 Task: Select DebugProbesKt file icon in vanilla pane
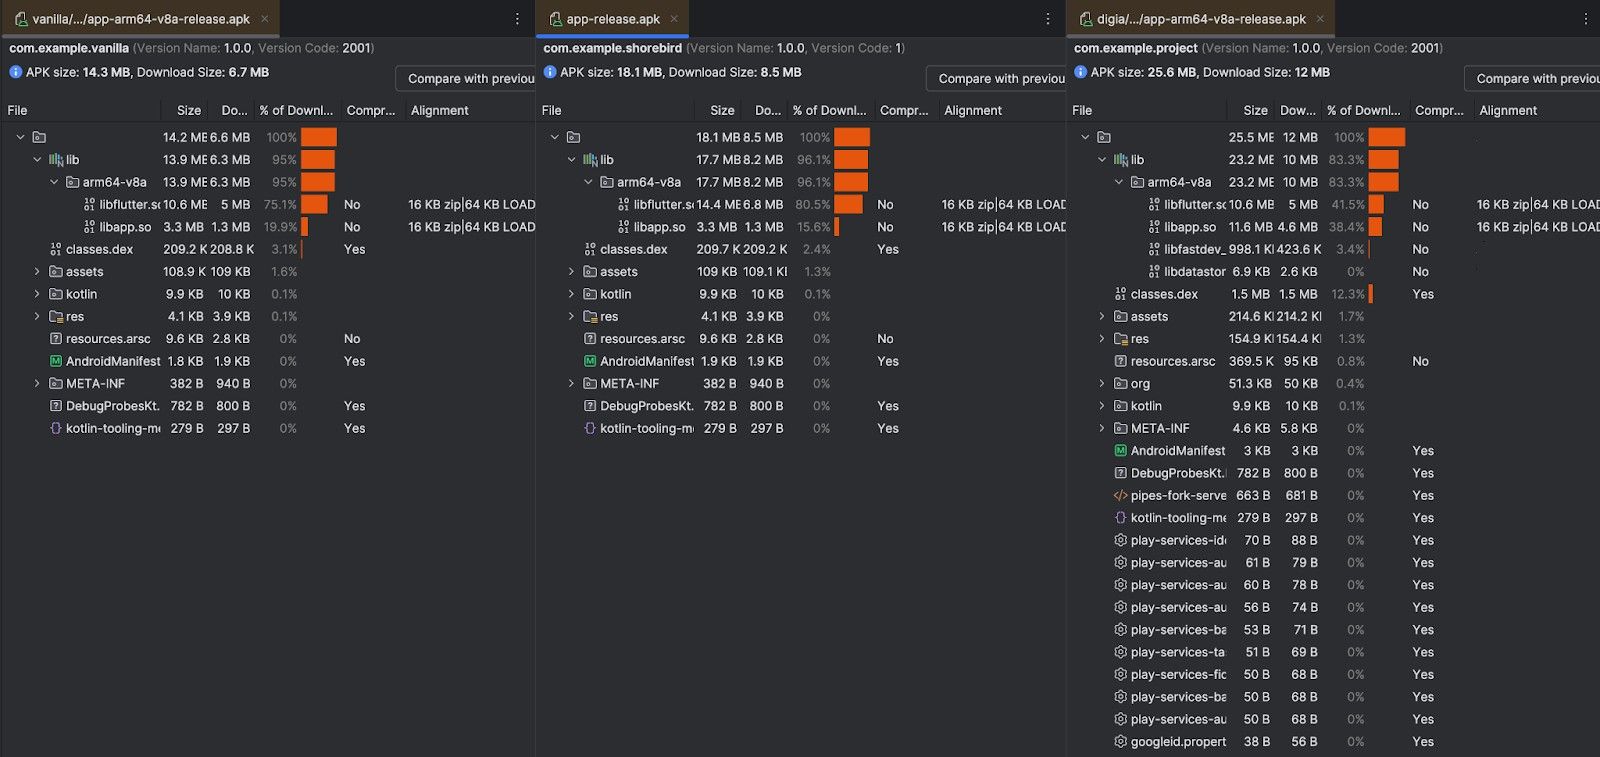(56, 406)
